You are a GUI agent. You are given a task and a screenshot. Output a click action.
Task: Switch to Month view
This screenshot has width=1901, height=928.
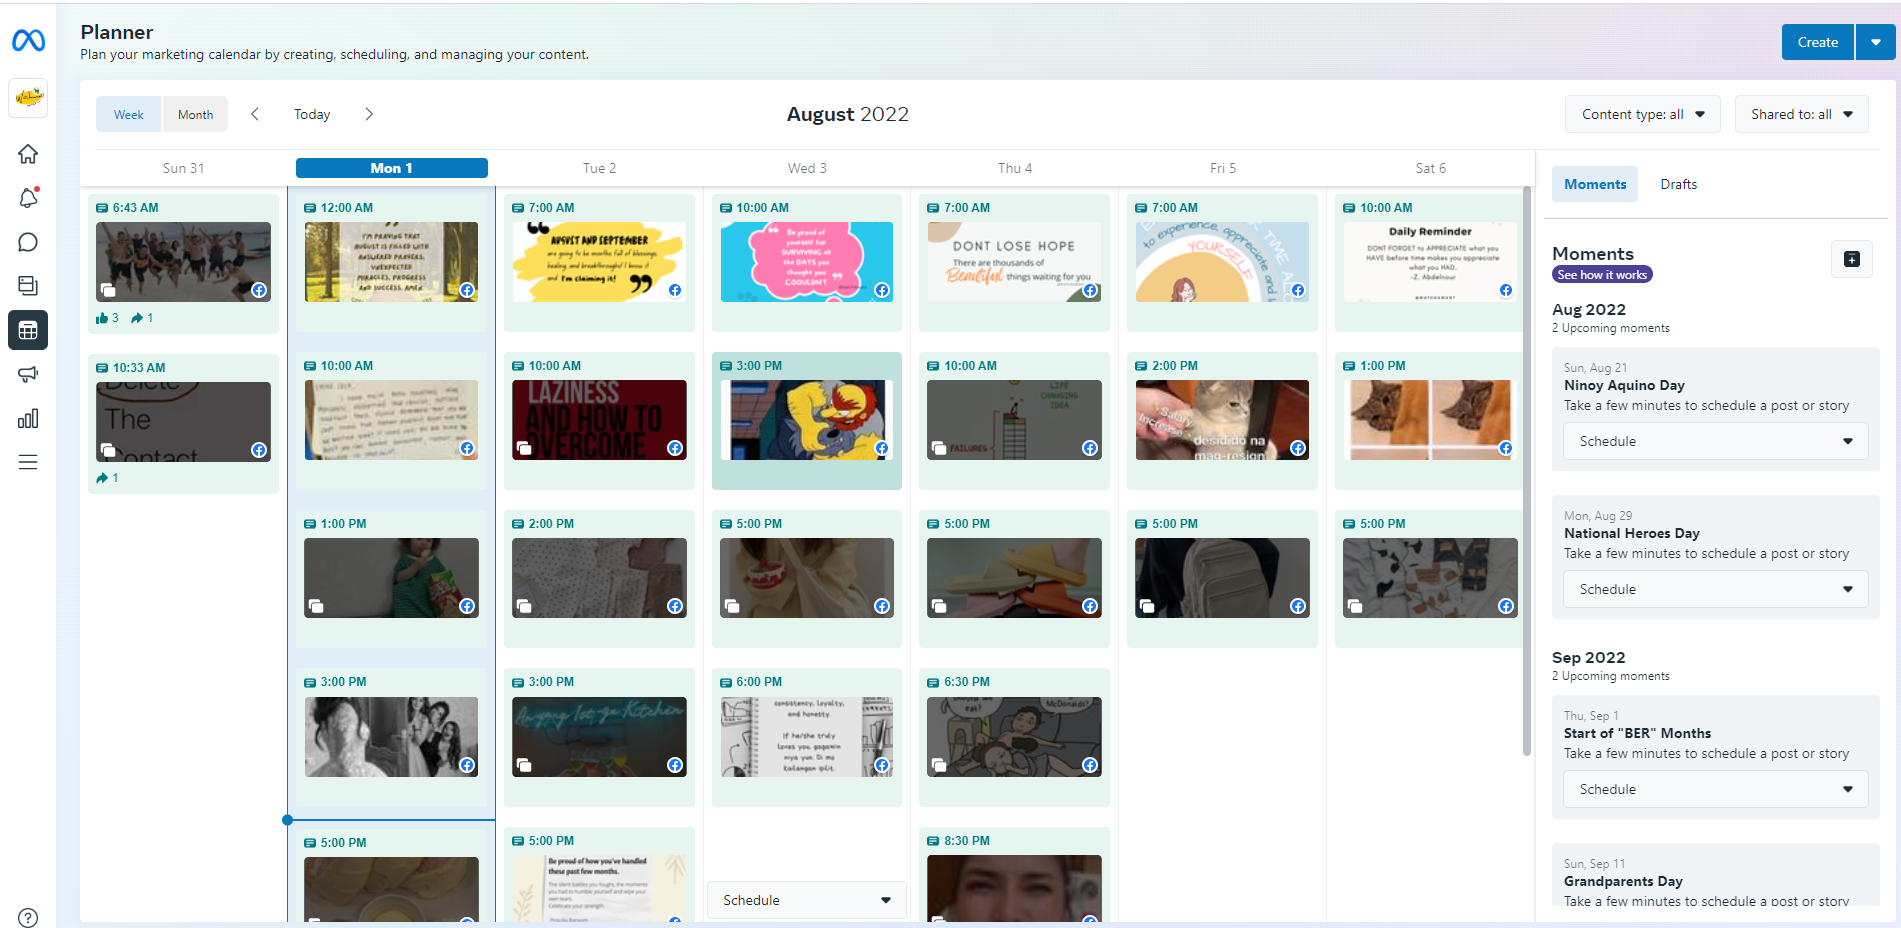[195, 114]
